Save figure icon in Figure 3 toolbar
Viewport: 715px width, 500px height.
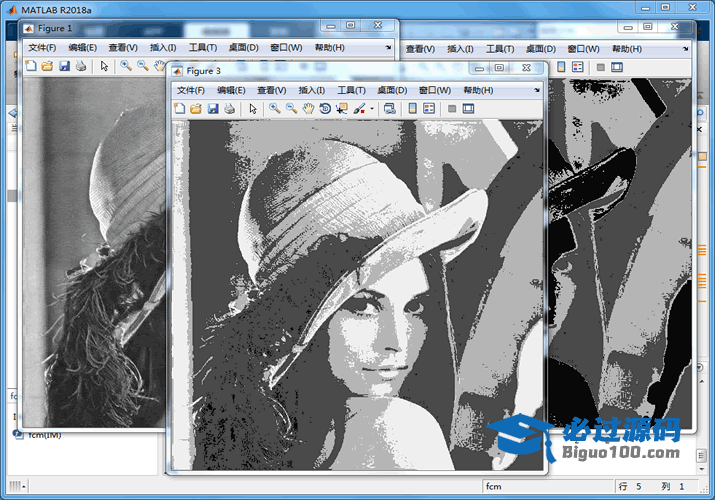[x=213, y=108]
